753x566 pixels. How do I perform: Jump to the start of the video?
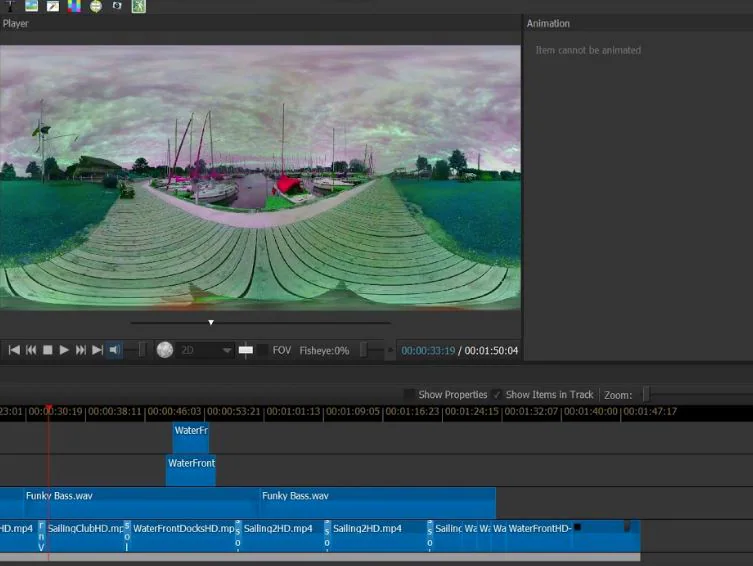click(x=14, y=350)
